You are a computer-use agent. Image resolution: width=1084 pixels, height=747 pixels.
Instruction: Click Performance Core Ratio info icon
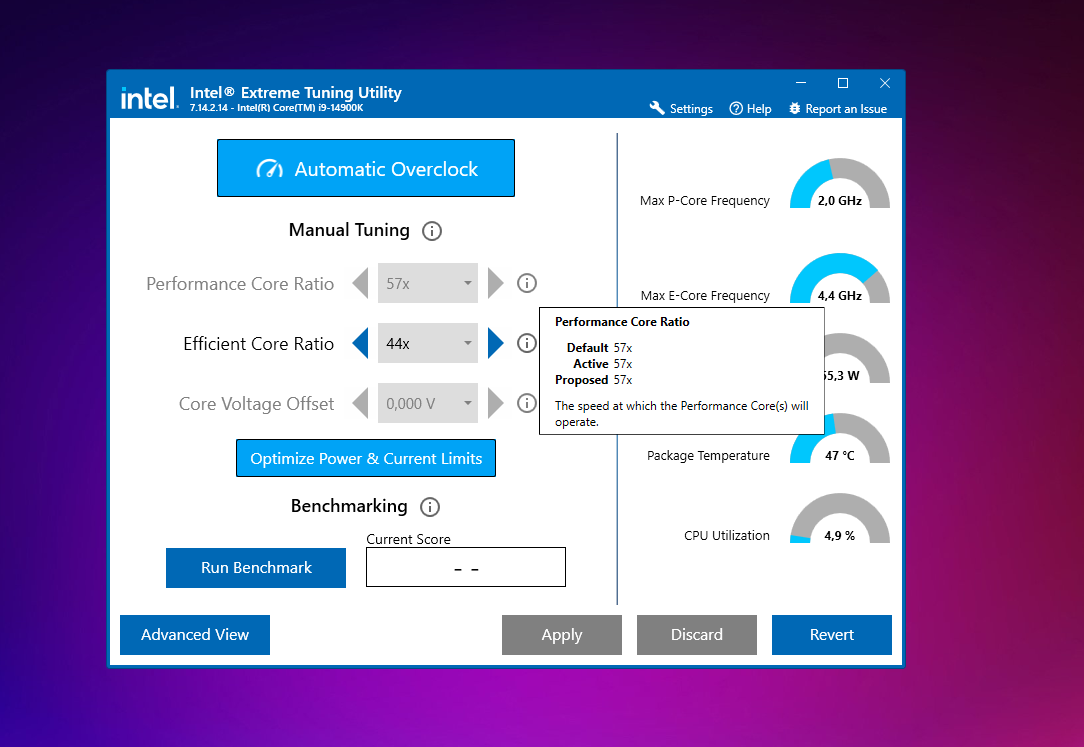tap(527, 283)
